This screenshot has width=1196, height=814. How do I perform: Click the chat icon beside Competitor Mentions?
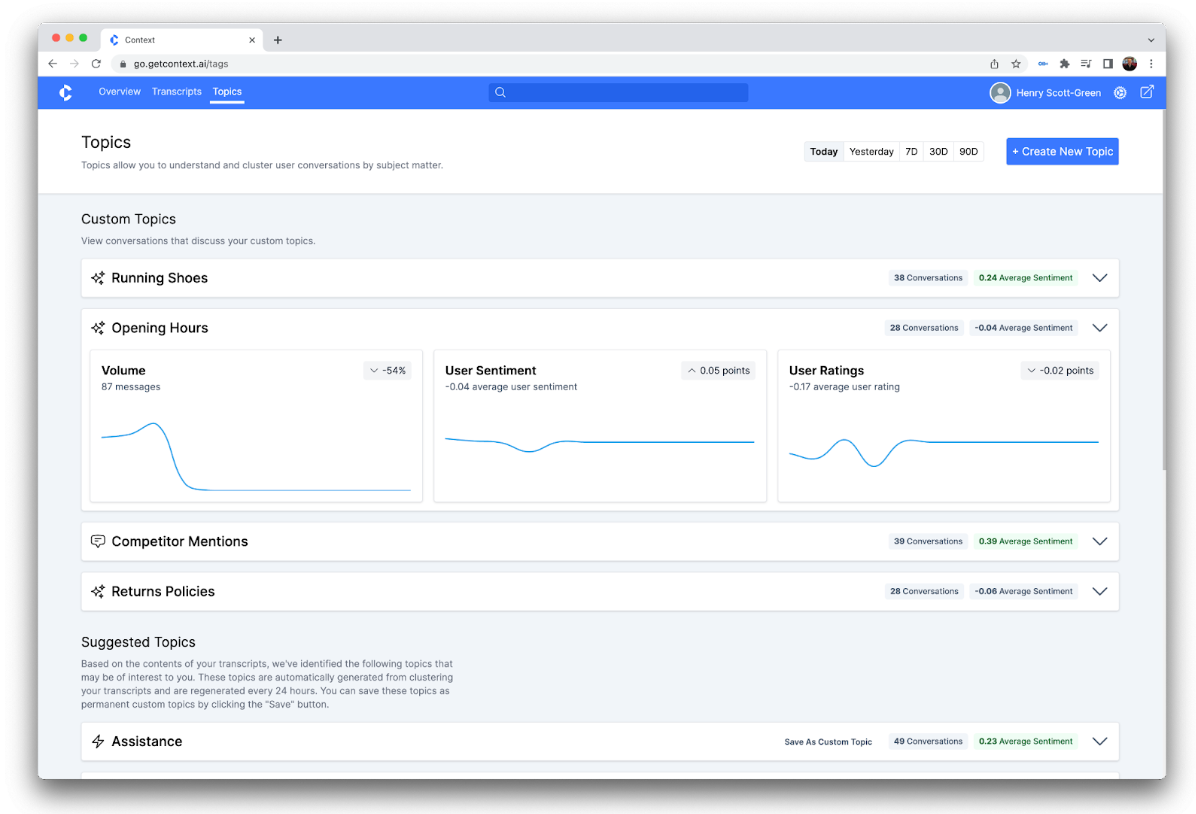[x=98, y=541]
